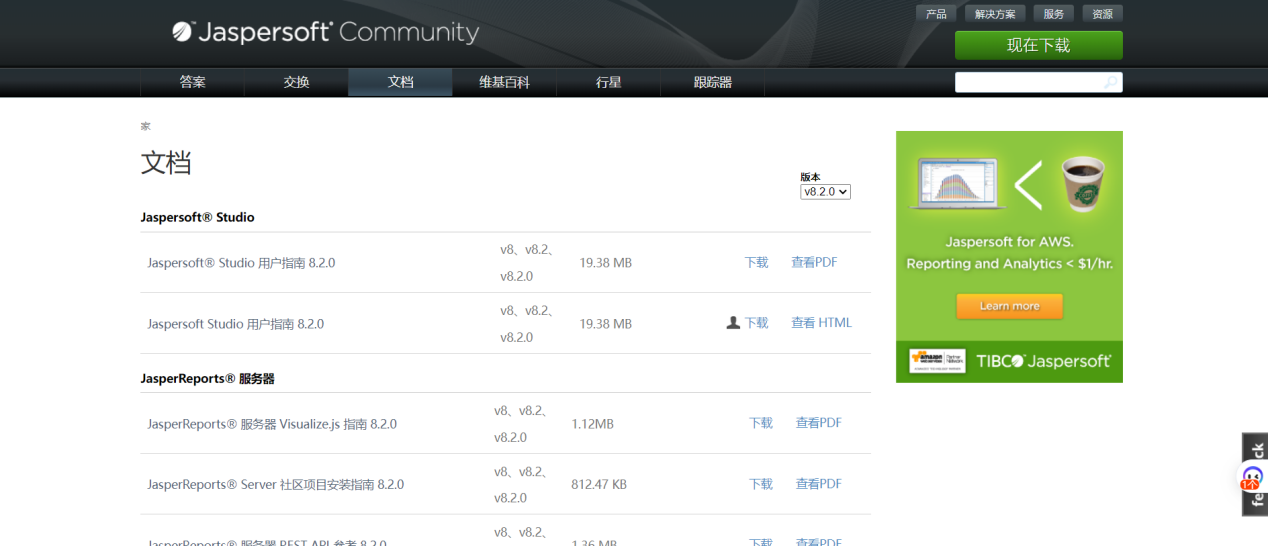This screenshot has height=546, width=1268.
Task: Open the 交换 nav tab
Action: click(297, 82)
